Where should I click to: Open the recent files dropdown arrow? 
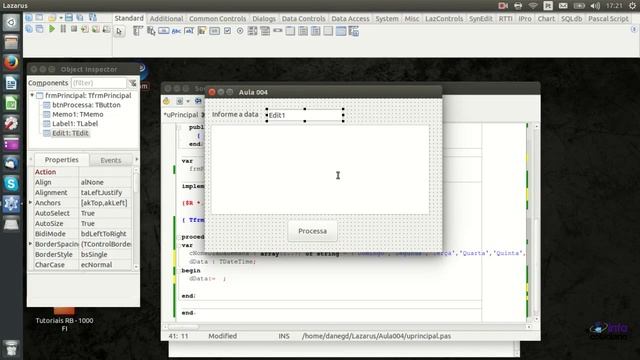61,18
